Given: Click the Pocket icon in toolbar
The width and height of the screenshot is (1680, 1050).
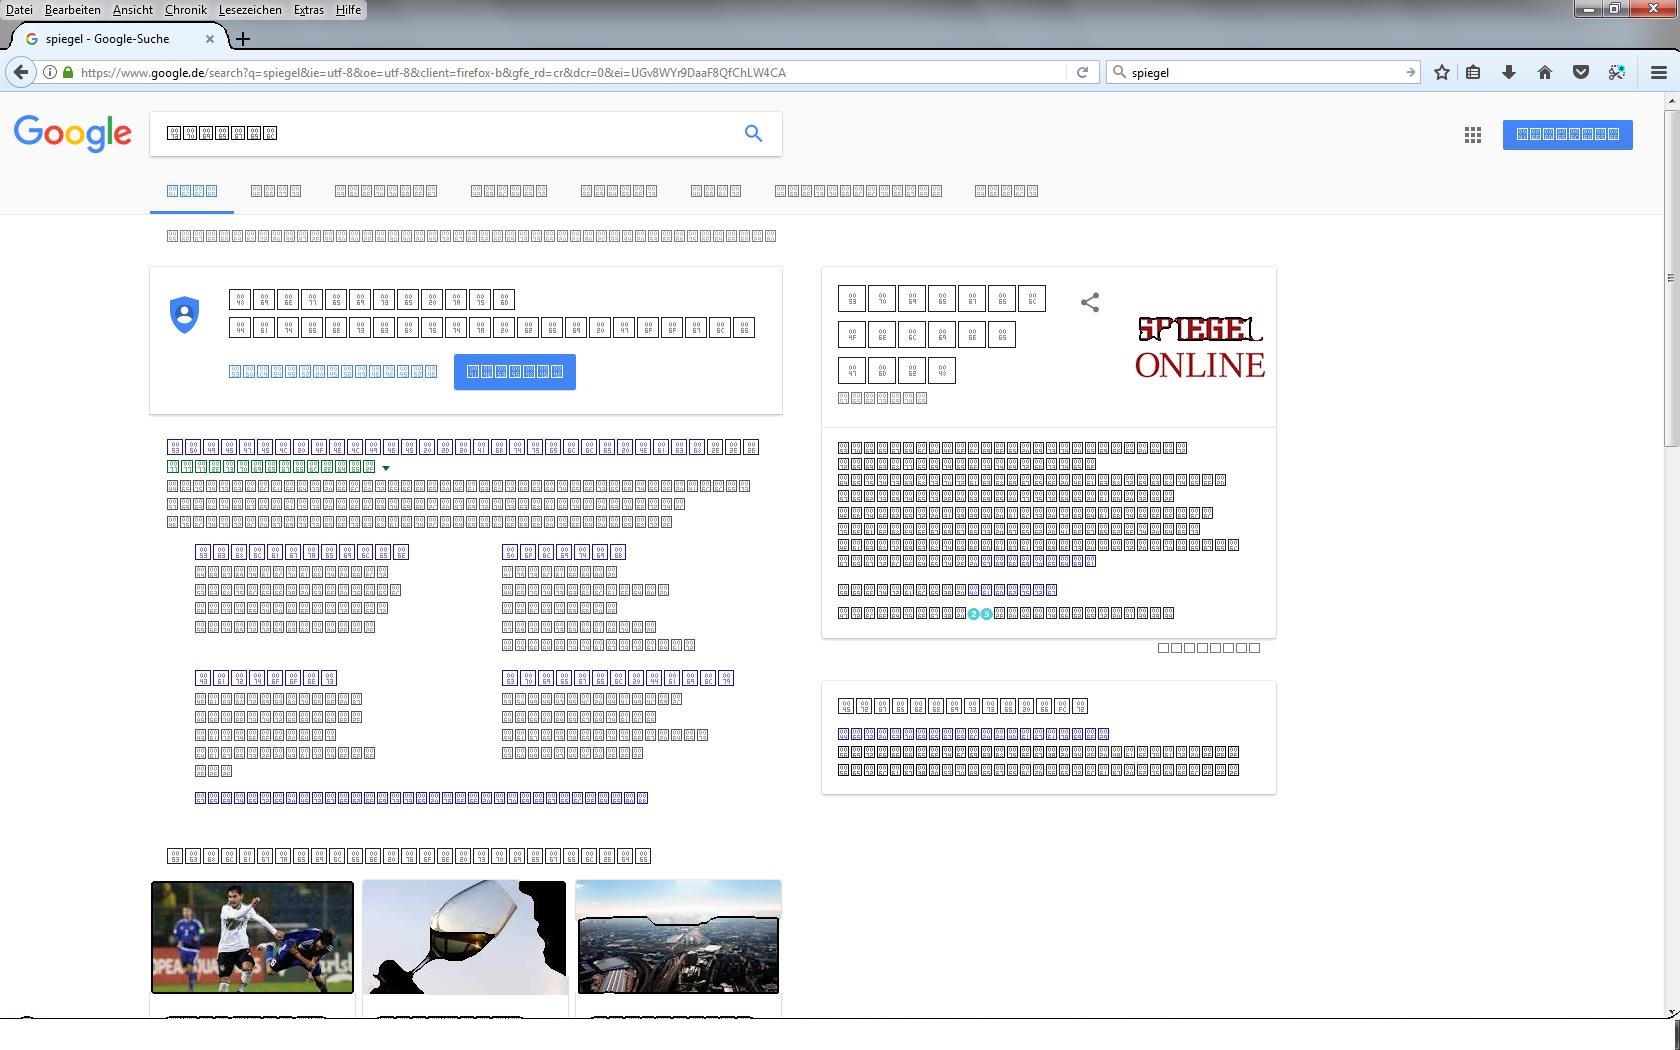Looking at the screenshot, I should [1581, 72].
